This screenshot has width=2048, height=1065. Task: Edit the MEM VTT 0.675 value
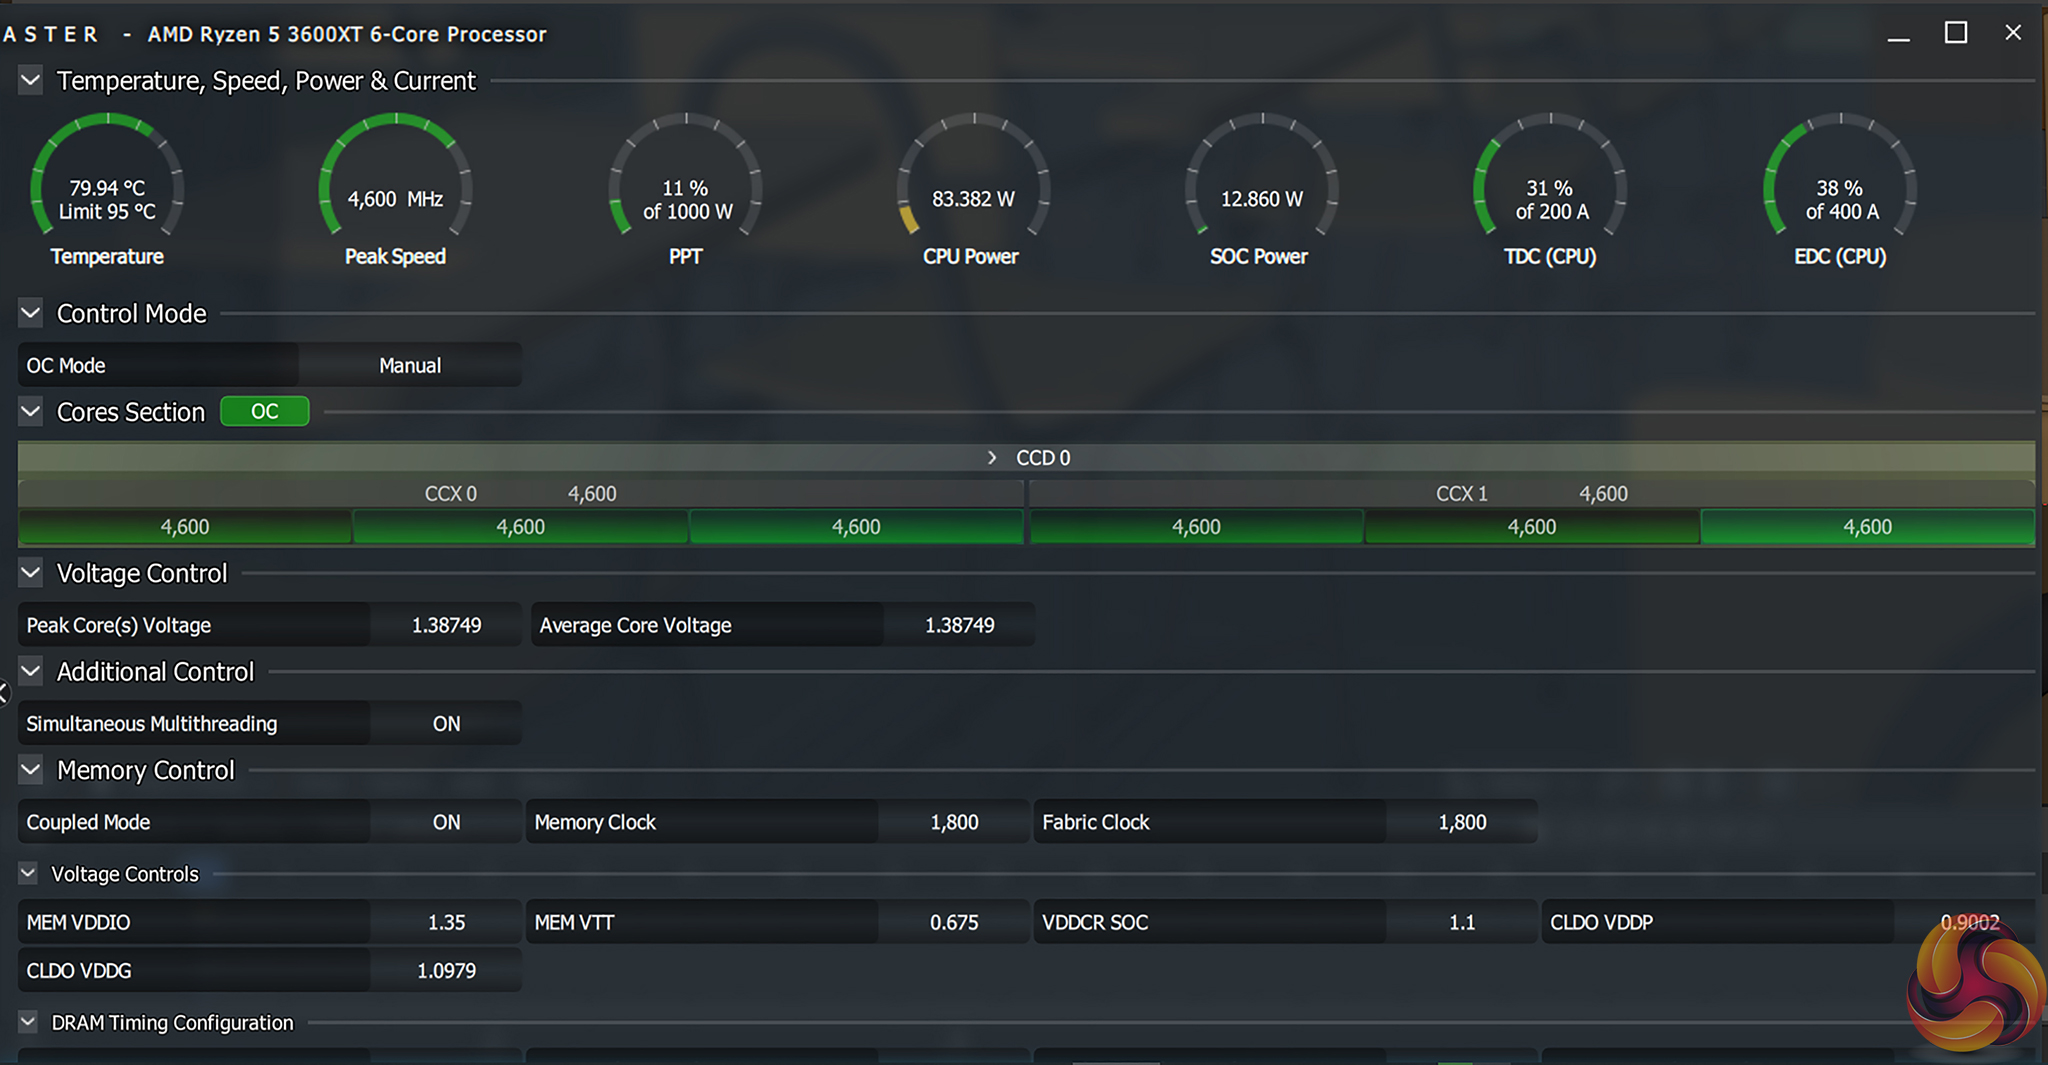tap(954, 922)
